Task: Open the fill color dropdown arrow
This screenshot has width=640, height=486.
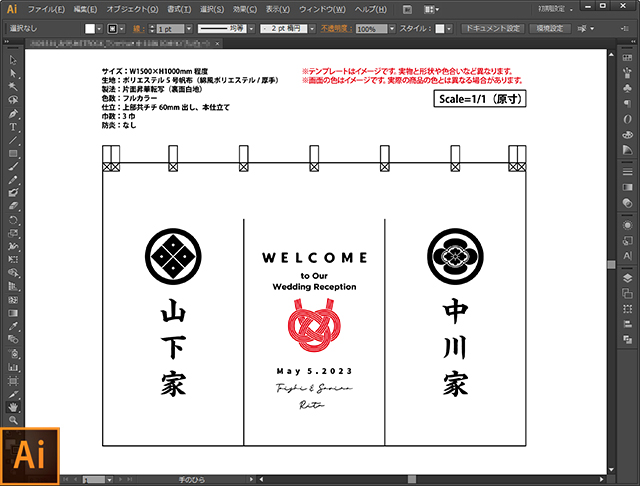Action: 99,29
